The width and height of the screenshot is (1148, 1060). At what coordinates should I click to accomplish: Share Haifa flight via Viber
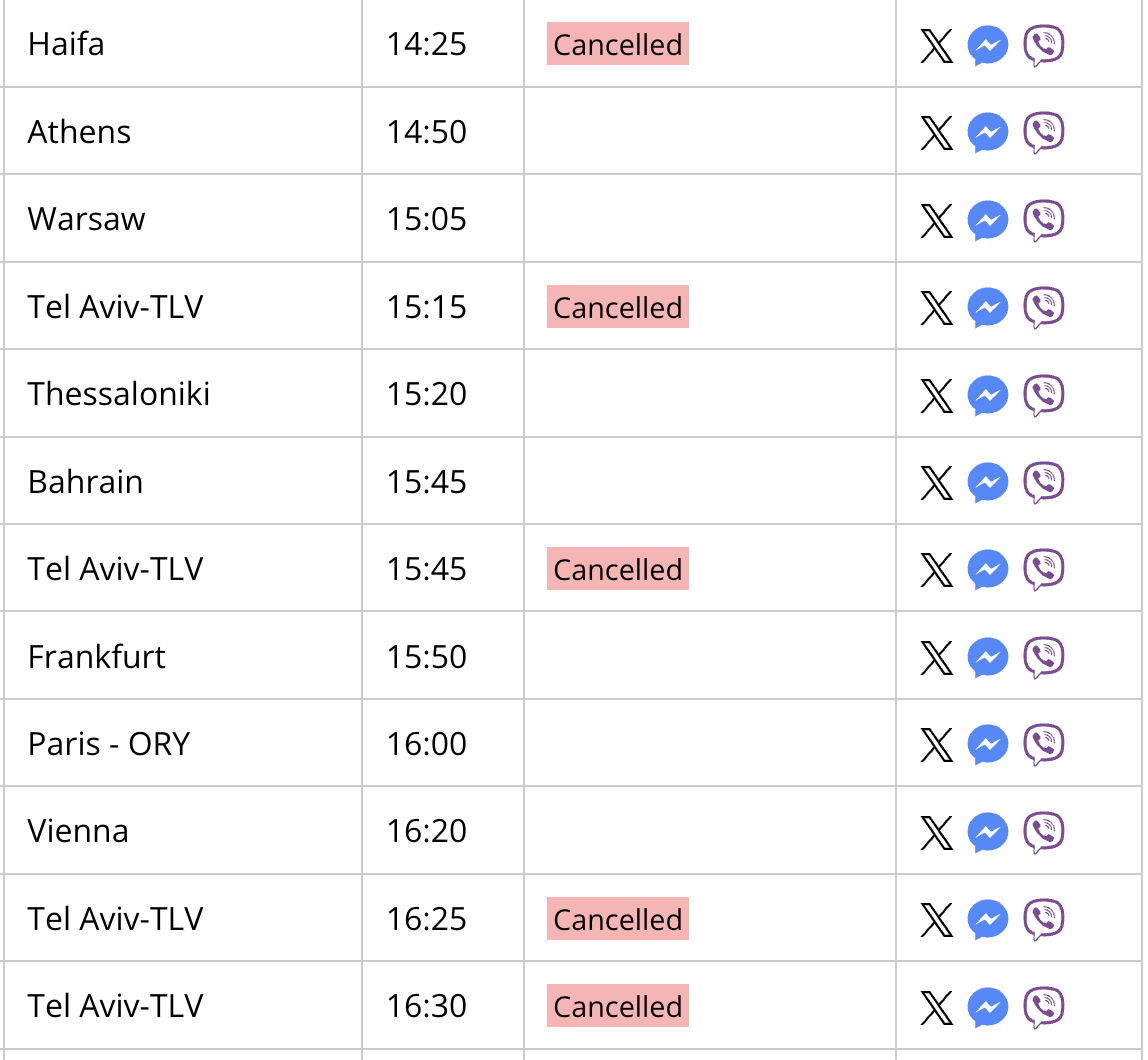point(1043,45)
